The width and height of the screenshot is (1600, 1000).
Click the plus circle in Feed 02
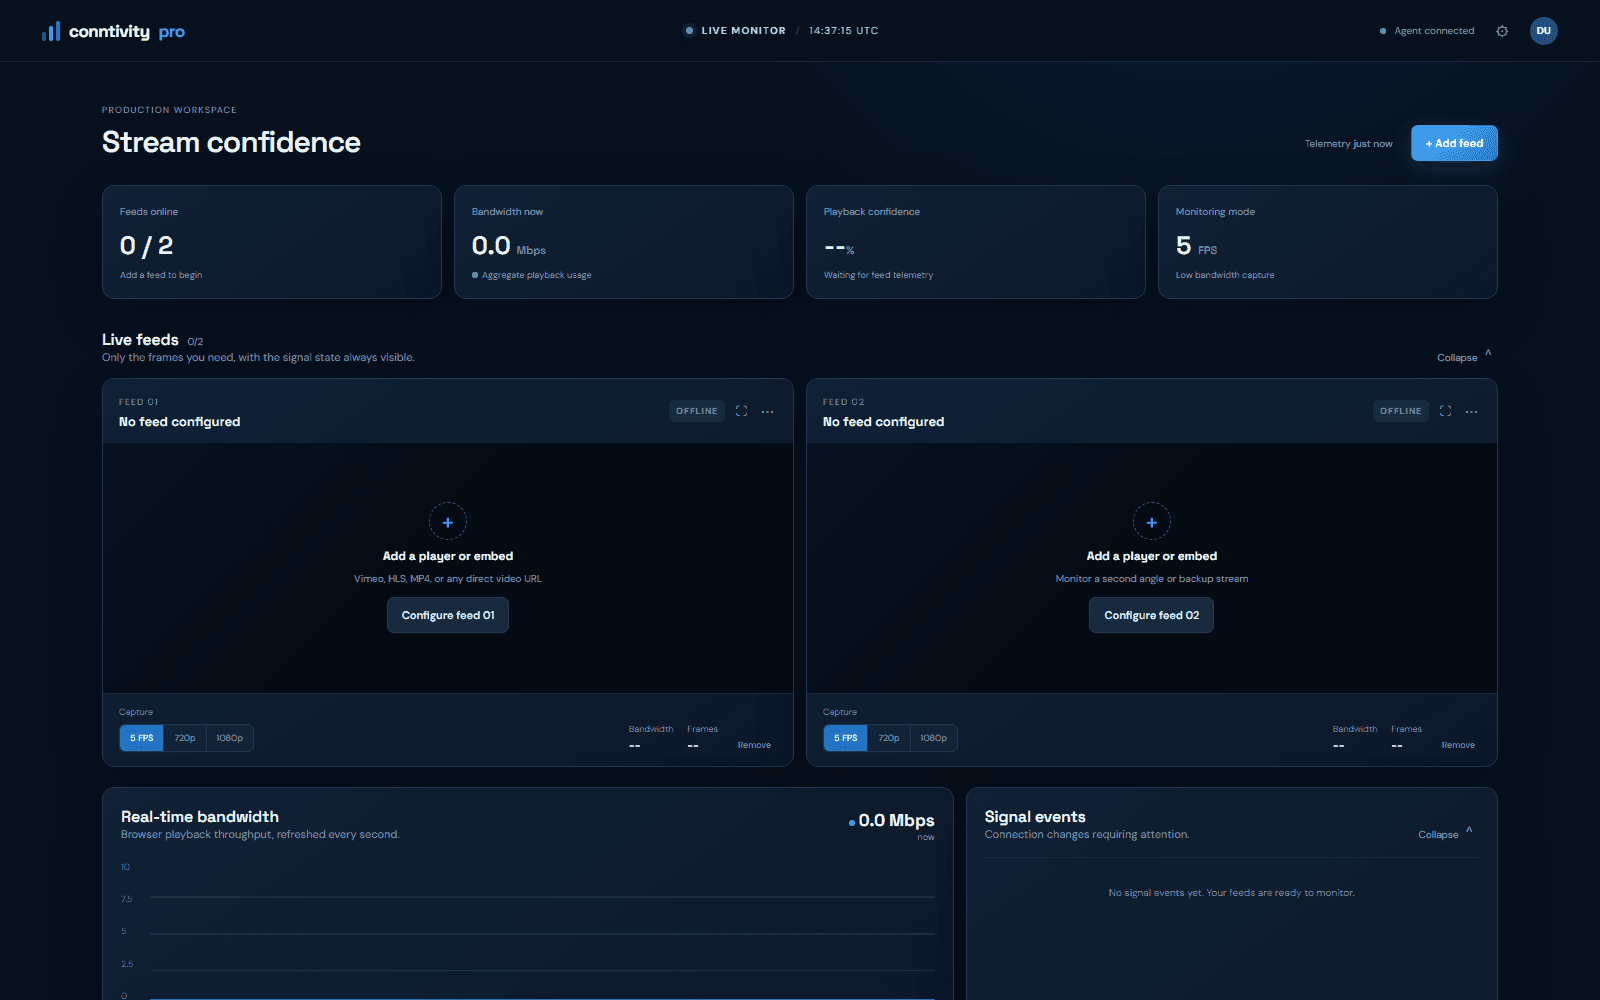(1152, 522)
